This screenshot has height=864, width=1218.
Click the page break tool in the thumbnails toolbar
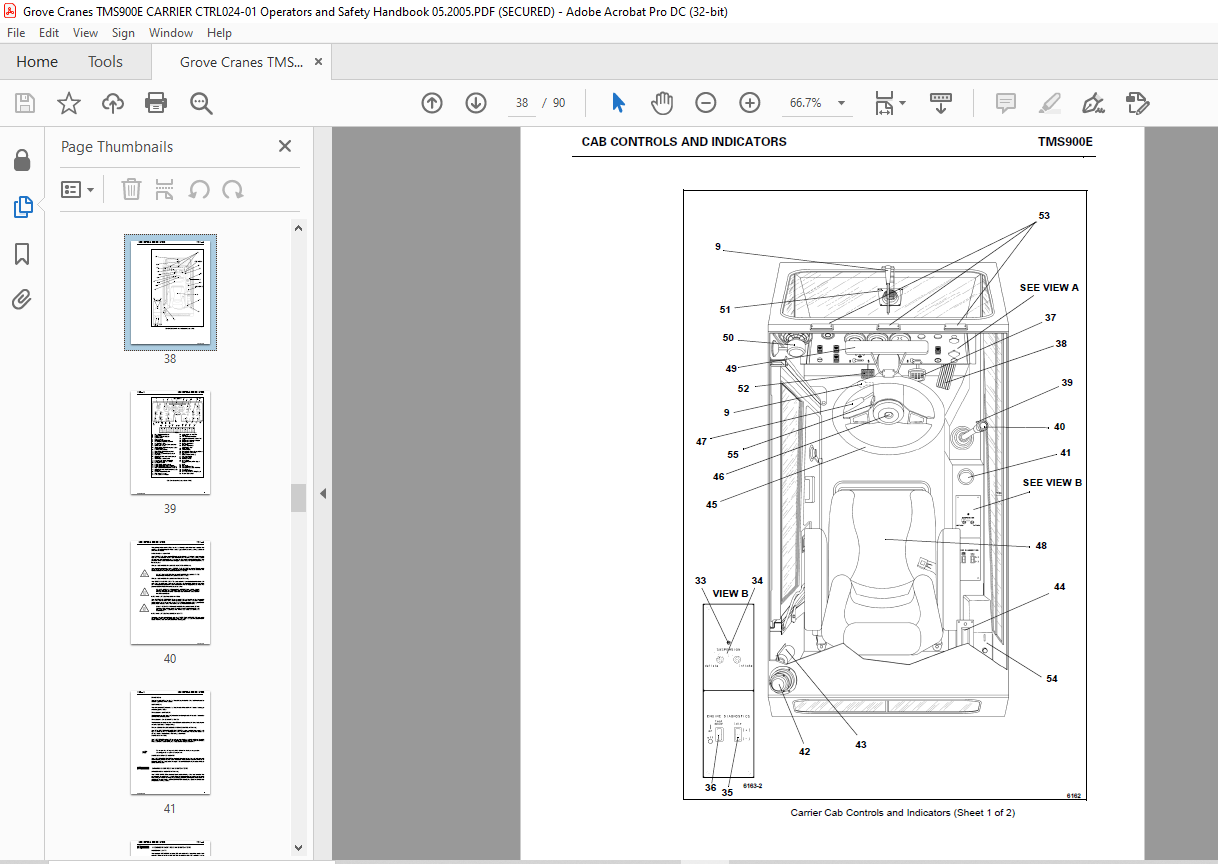click(x=165, y=189)
